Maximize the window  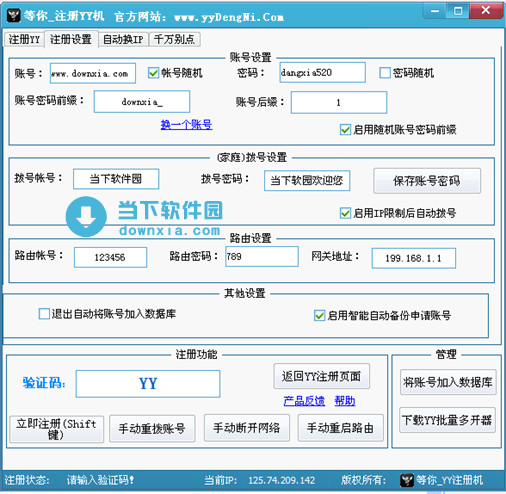pyautogui.click(x=458, y=11)
